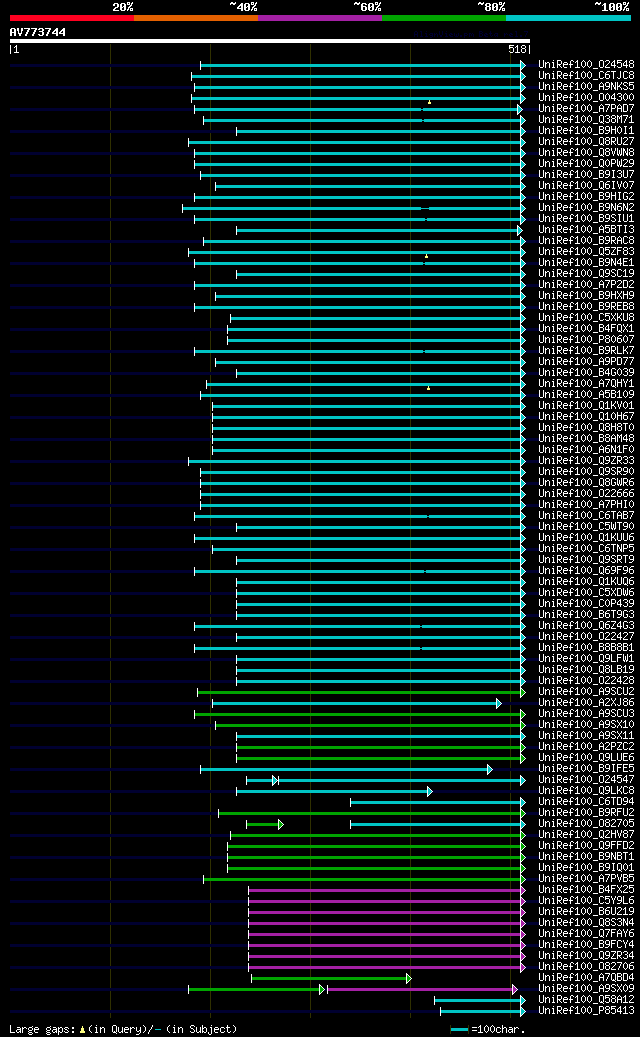Select the UniRef100_B4FX25 label
Viewport: 640px width, 1037px height.
coord(586,890)
